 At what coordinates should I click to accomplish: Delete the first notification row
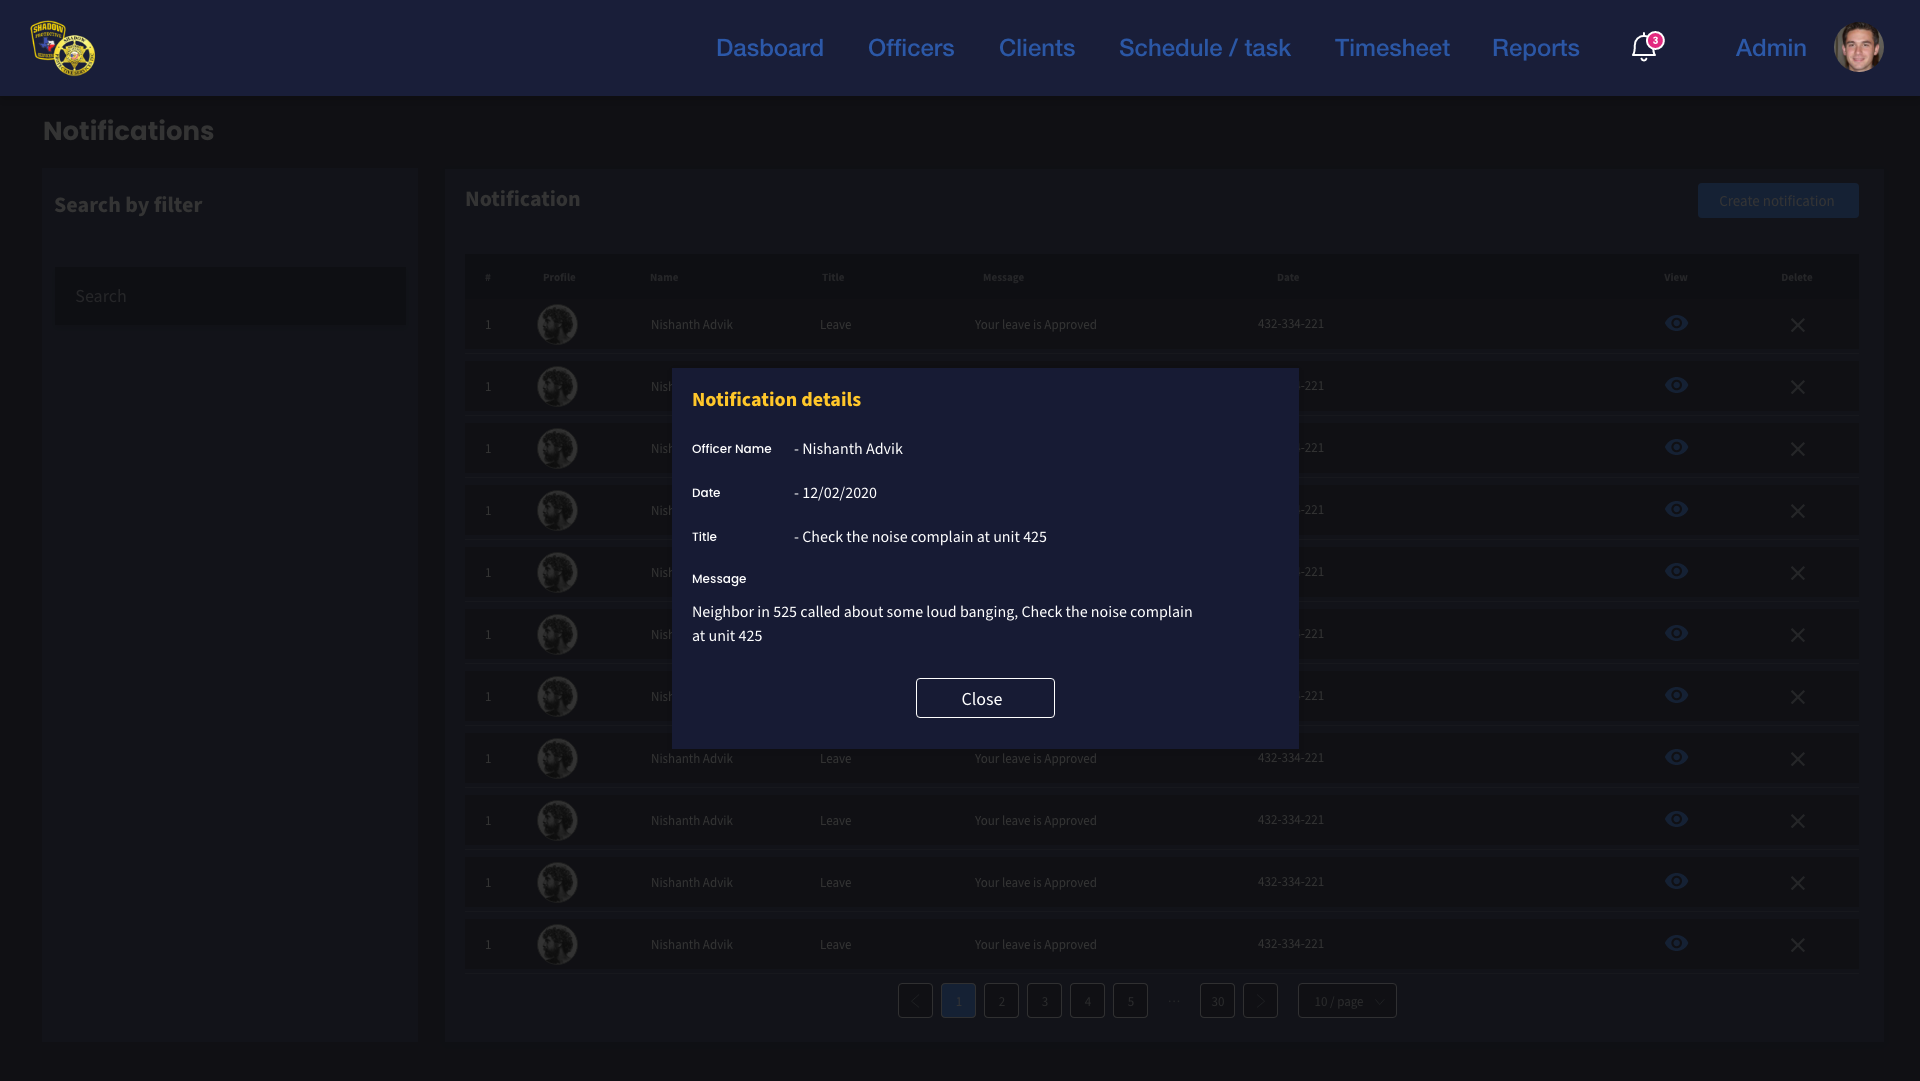[1797, 325]
